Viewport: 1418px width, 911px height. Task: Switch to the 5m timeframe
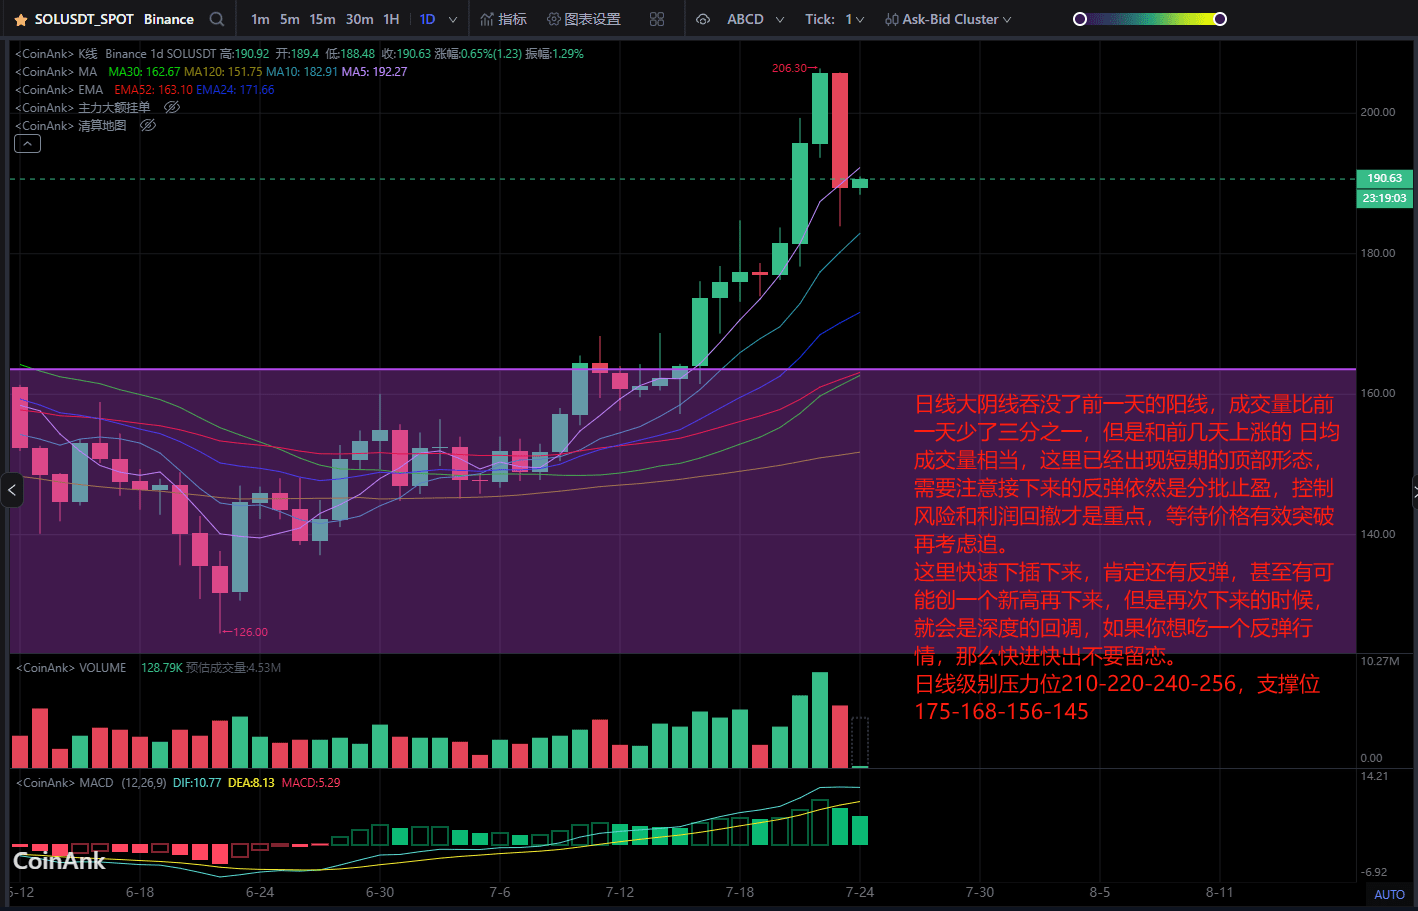290,19
